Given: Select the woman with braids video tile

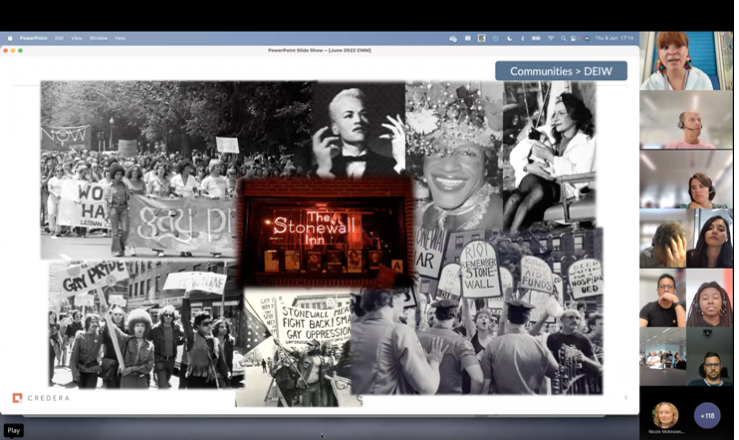Looking at the screenshot, I should 709,298.
